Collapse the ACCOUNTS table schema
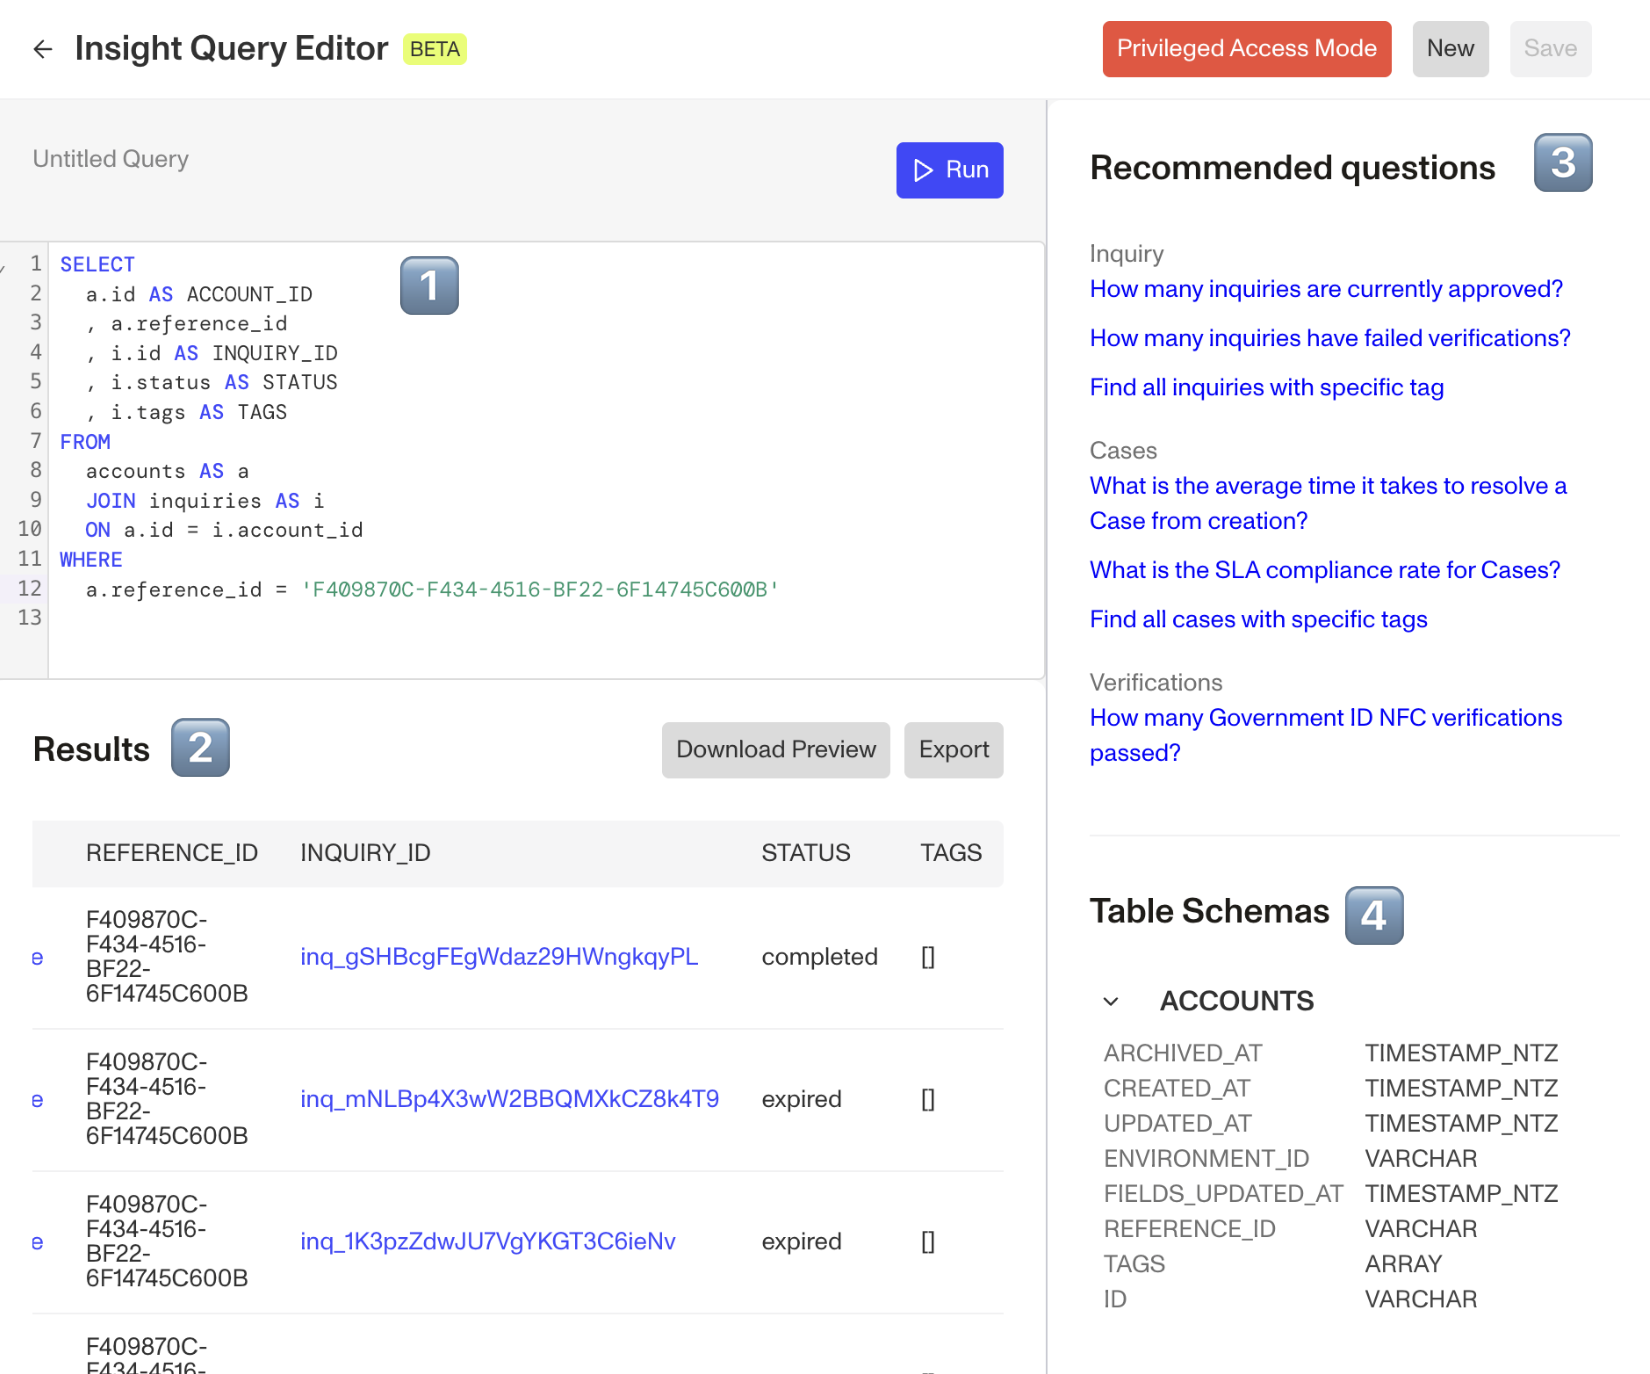Screen dimensions: 1650x1374 pyautogui.click(x=1111, y=1001)
